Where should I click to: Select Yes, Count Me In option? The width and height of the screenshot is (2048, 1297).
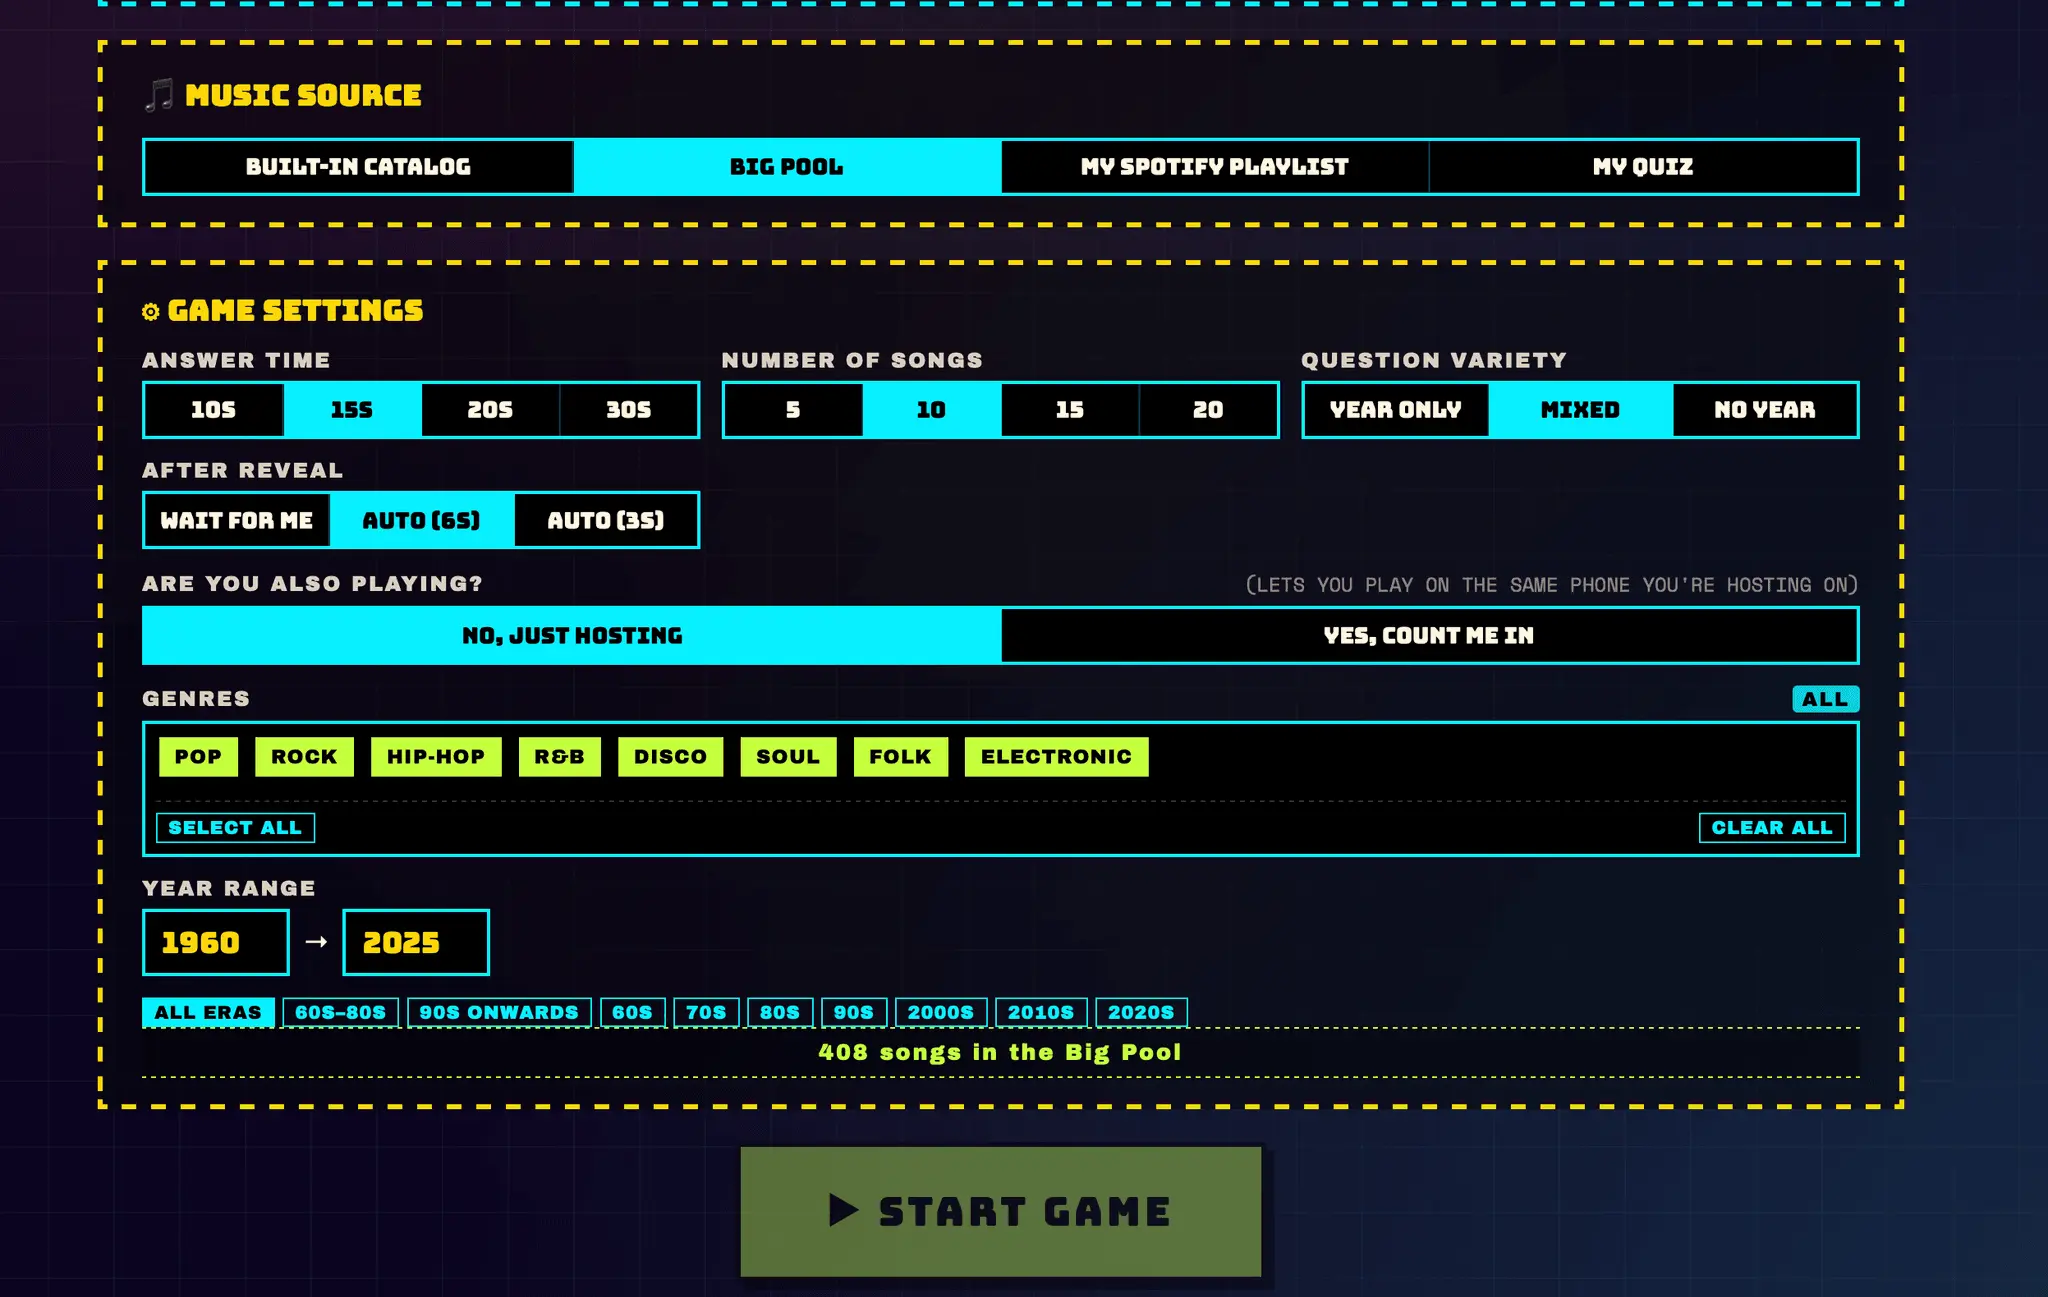click(1429, 635)
